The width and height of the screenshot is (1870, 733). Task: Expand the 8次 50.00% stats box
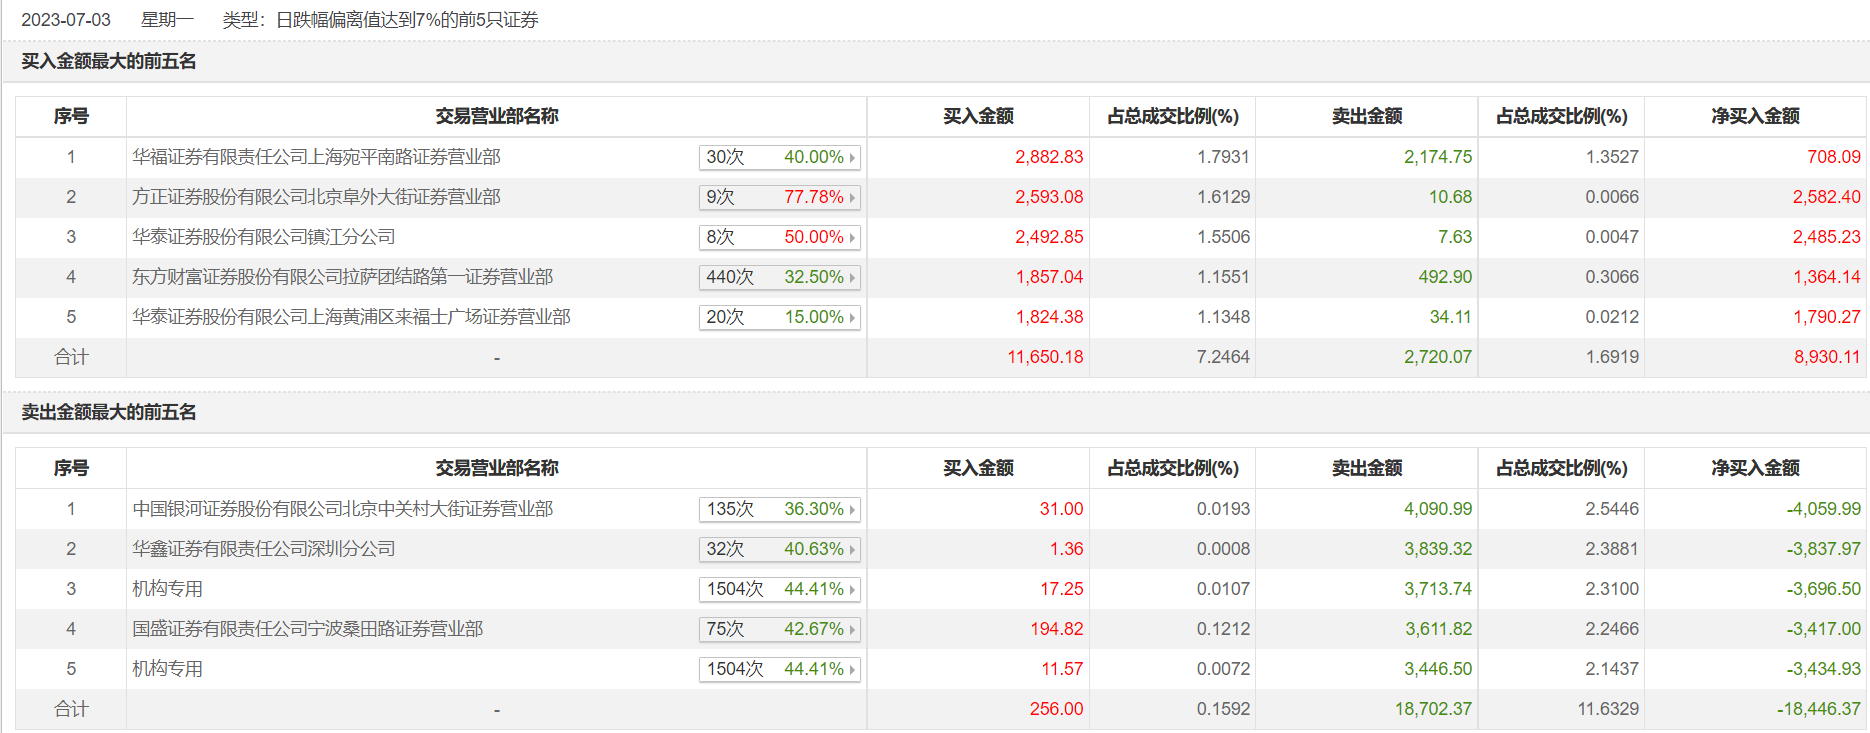click(780, 237)
